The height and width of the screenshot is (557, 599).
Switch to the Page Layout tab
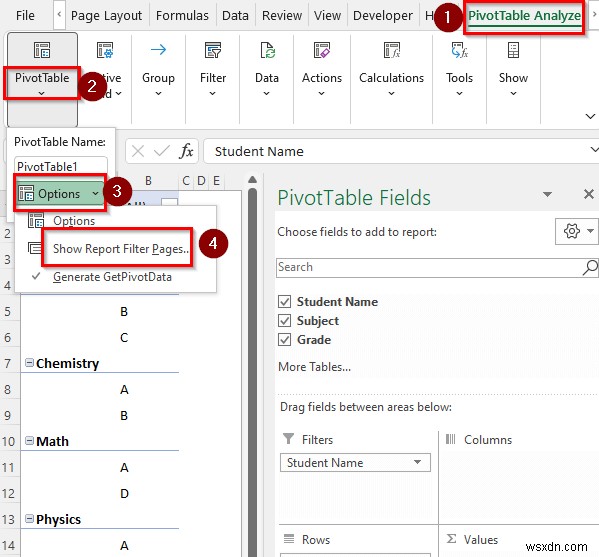click(x=106, y=16)
